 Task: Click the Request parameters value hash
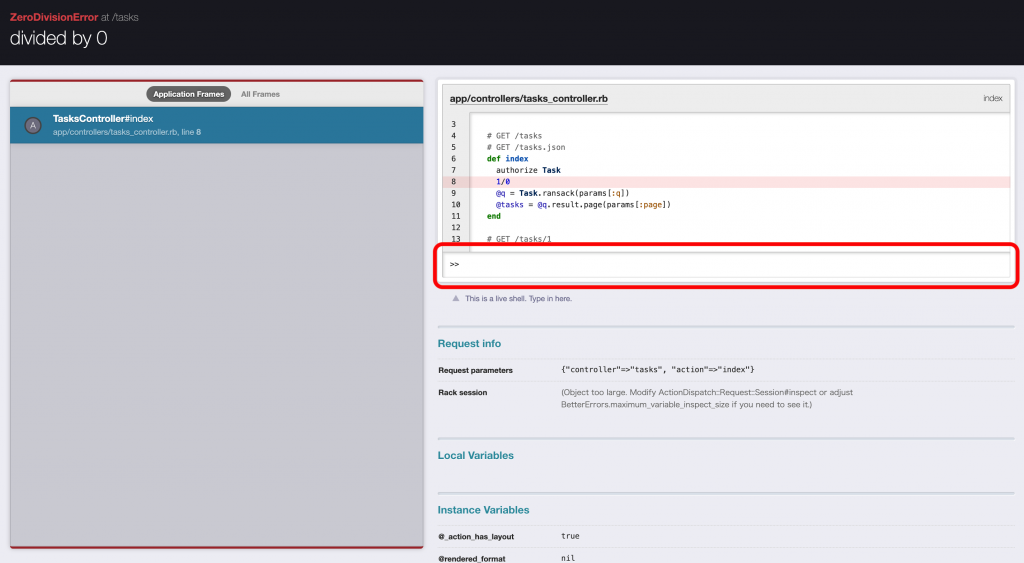tap(657, 370)
